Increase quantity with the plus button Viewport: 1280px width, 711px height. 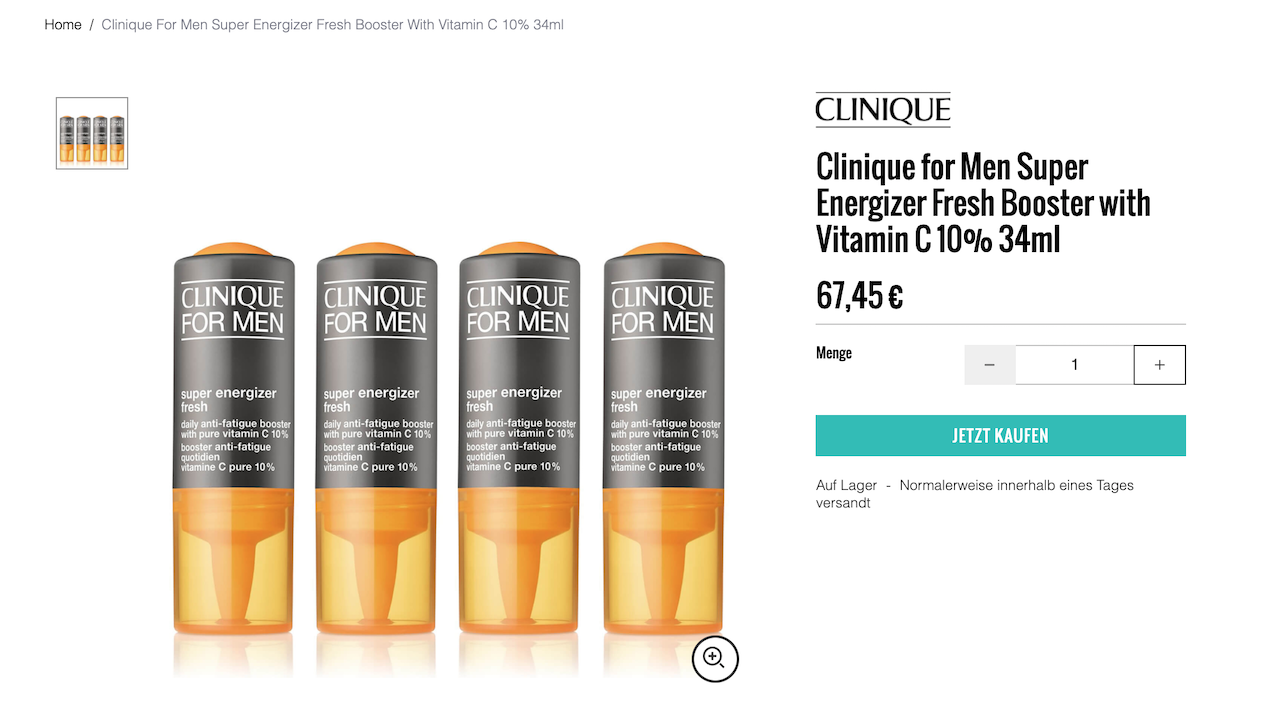1159,365
